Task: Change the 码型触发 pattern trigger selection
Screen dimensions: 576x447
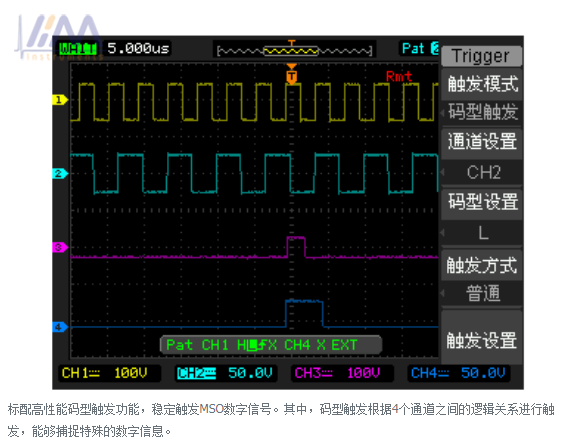Action: point(482,112)
